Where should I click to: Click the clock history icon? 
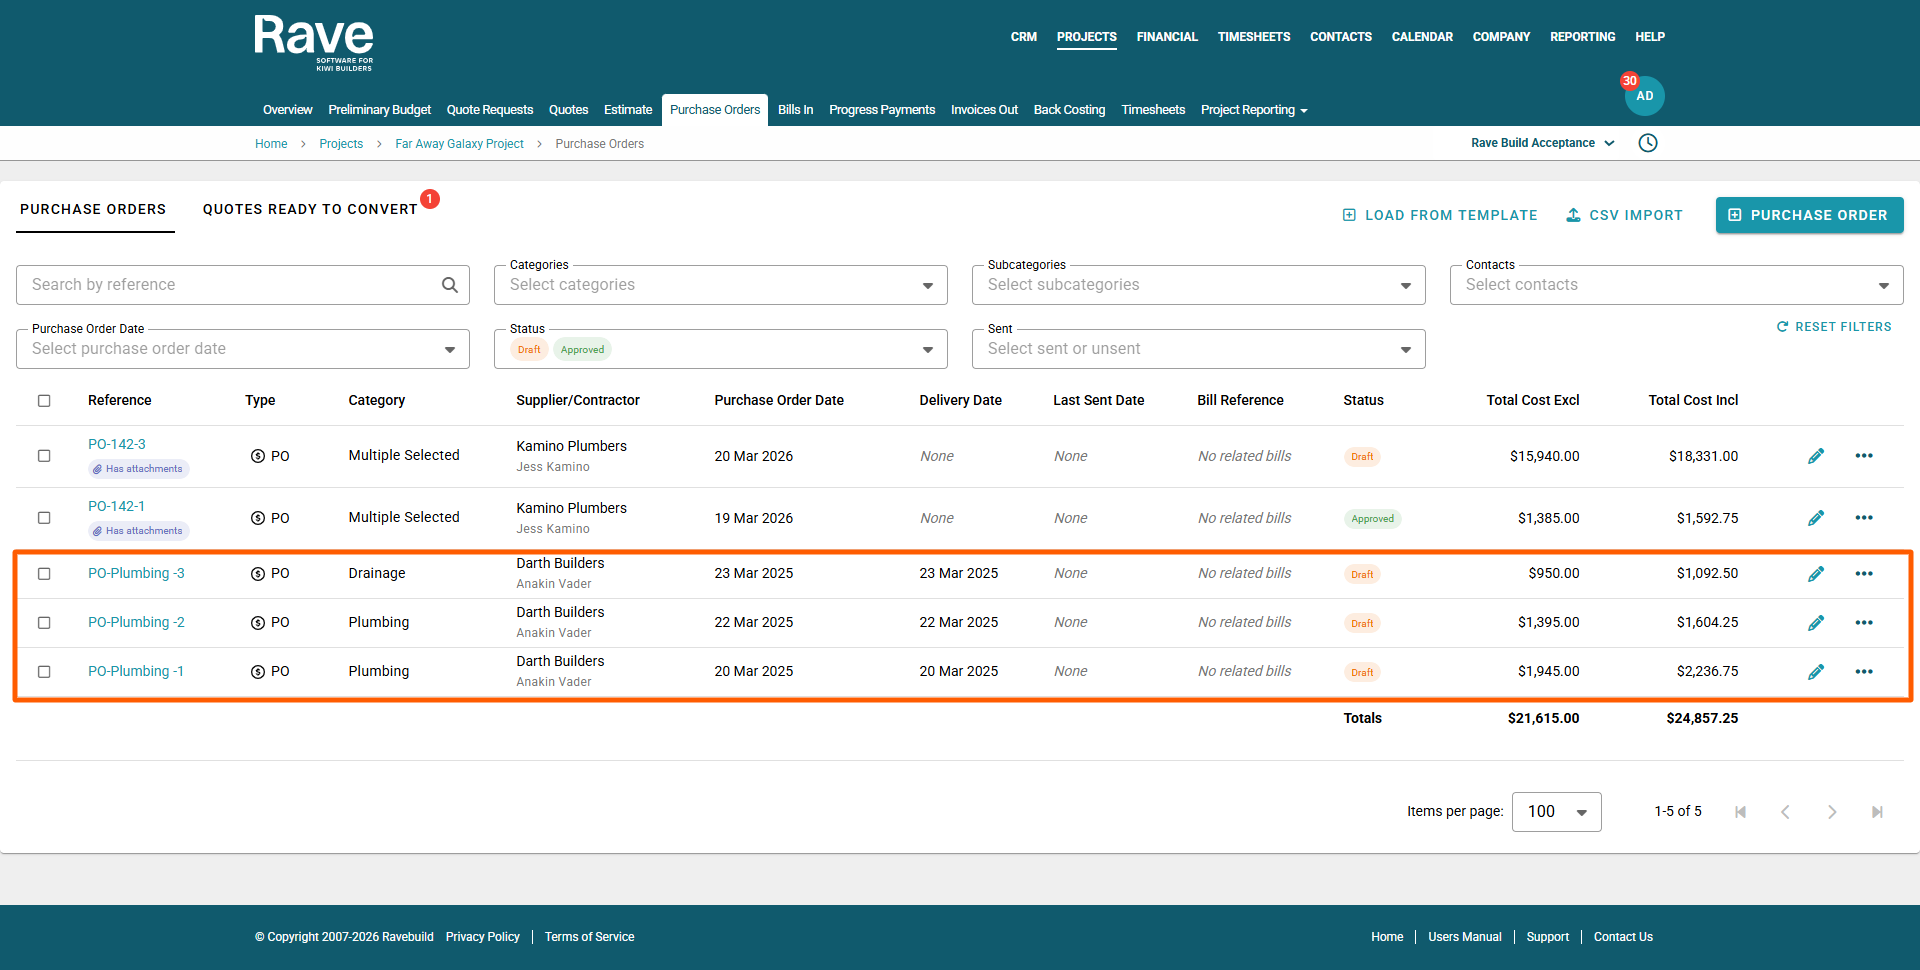[x=1648, y=143]
